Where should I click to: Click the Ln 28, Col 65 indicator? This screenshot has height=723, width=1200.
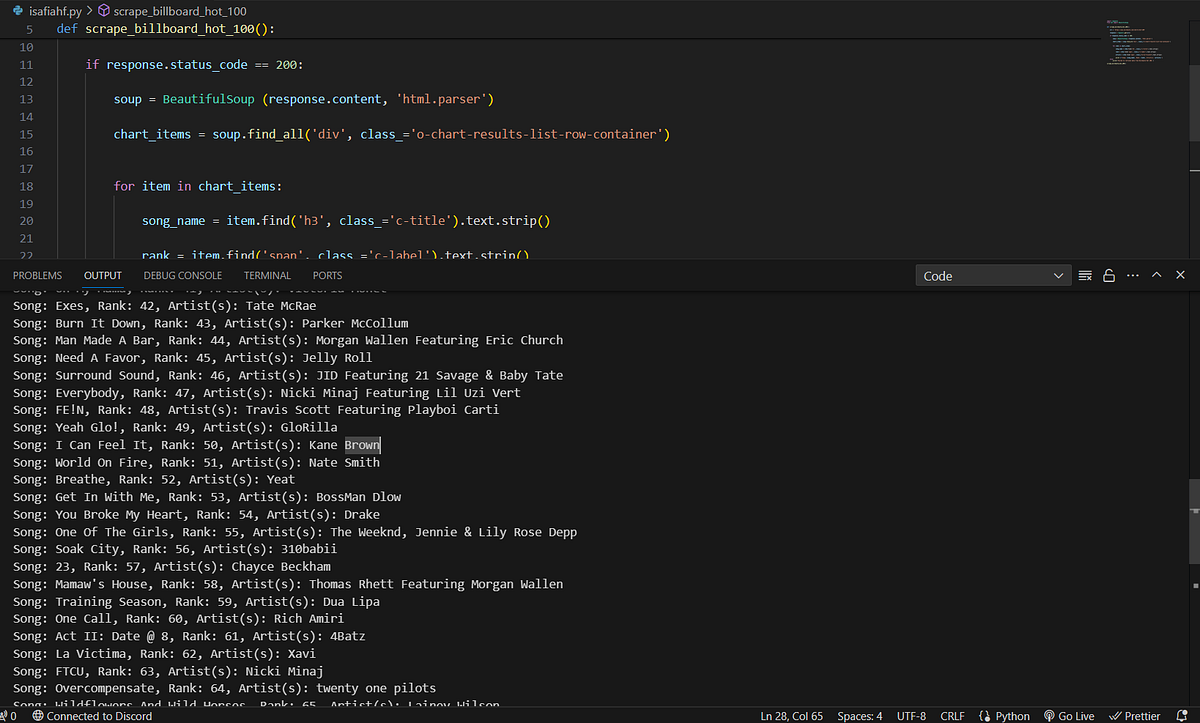pyautogui.click(x=790, y=716)
